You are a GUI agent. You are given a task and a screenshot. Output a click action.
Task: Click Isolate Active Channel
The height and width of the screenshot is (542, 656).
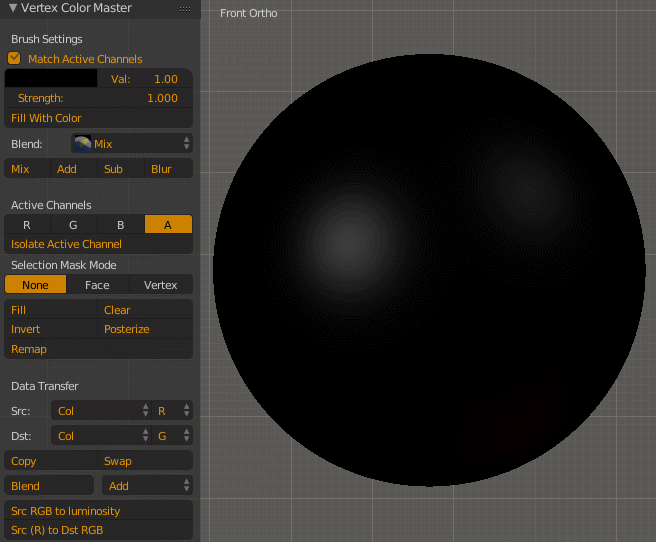coord(98,244)
